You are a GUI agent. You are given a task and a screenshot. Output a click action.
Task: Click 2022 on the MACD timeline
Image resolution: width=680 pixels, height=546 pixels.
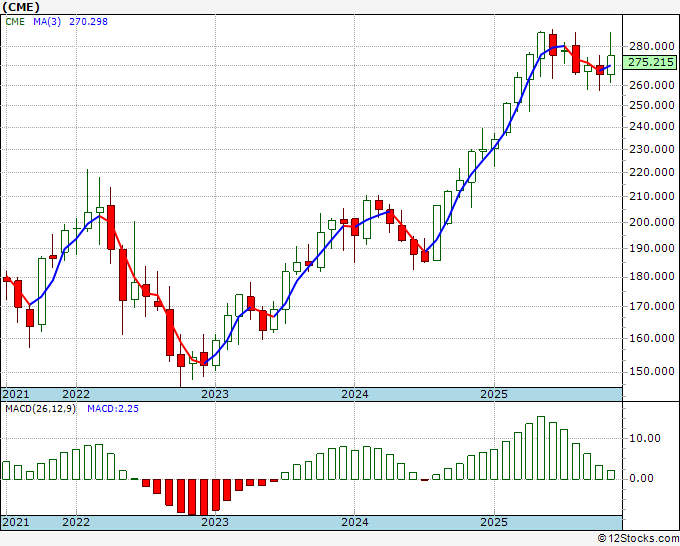[76, 522]
